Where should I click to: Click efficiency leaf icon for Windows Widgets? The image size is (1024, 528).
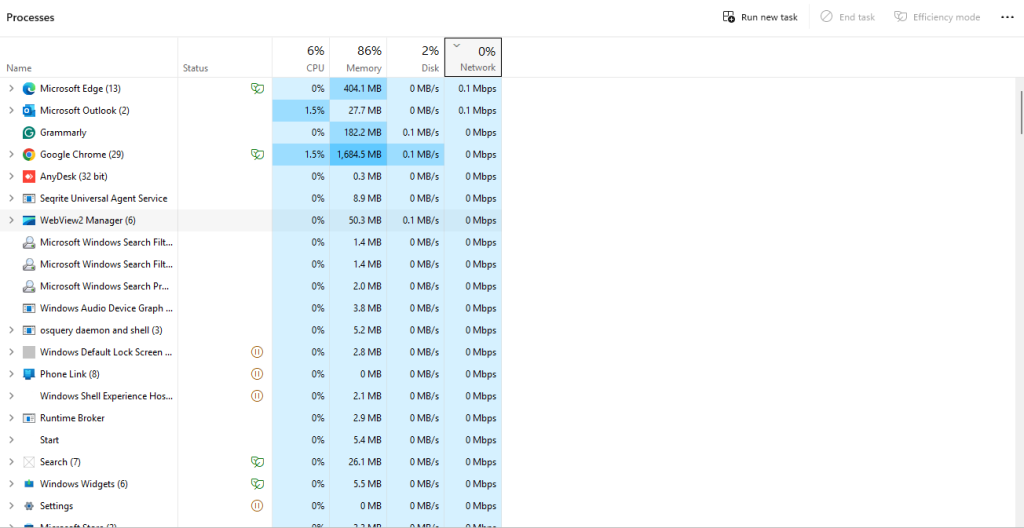pos(257,484)
